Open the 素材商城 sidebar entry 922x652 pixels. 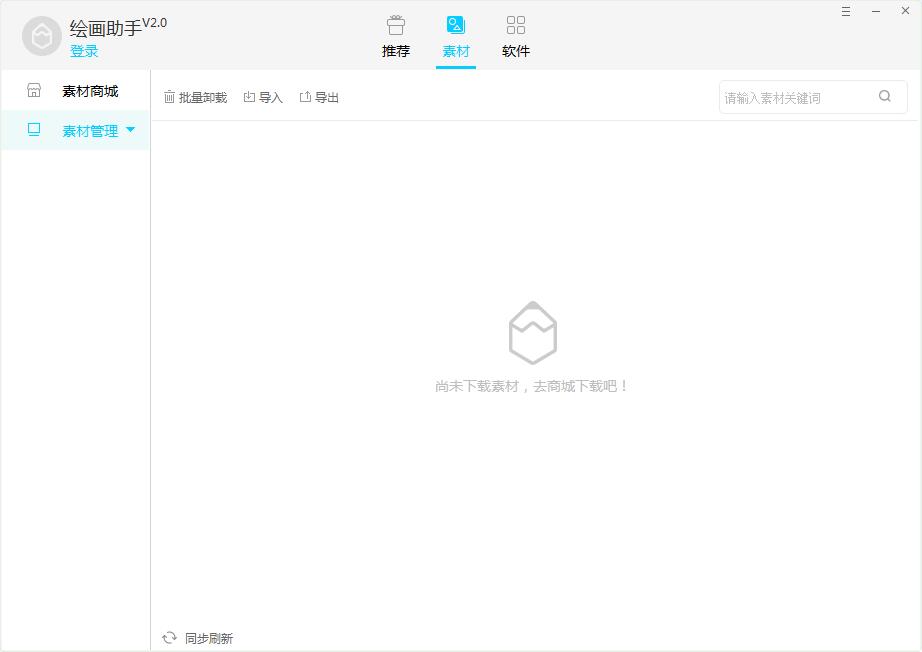pos(89,90)
